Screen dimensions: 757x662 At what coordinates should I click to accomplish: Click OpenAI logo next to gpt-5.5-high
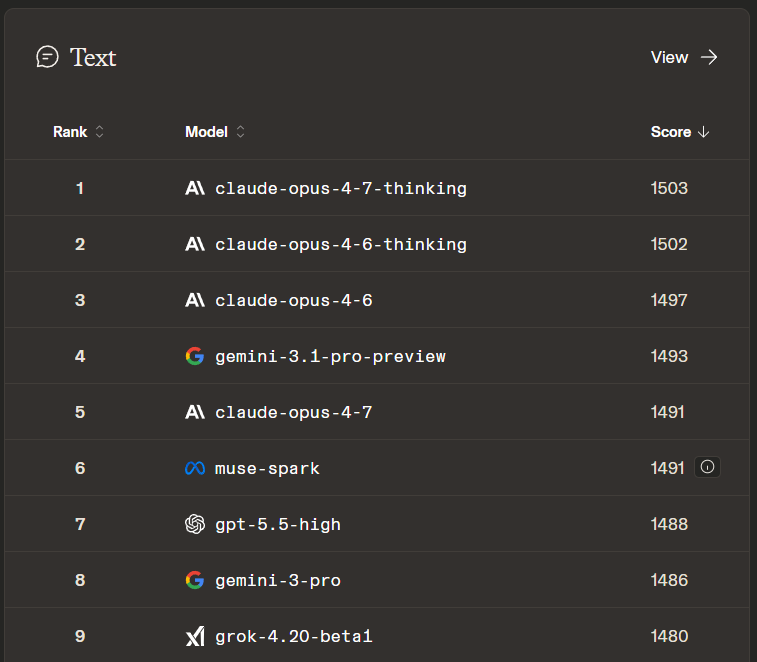tap(195, 524)
